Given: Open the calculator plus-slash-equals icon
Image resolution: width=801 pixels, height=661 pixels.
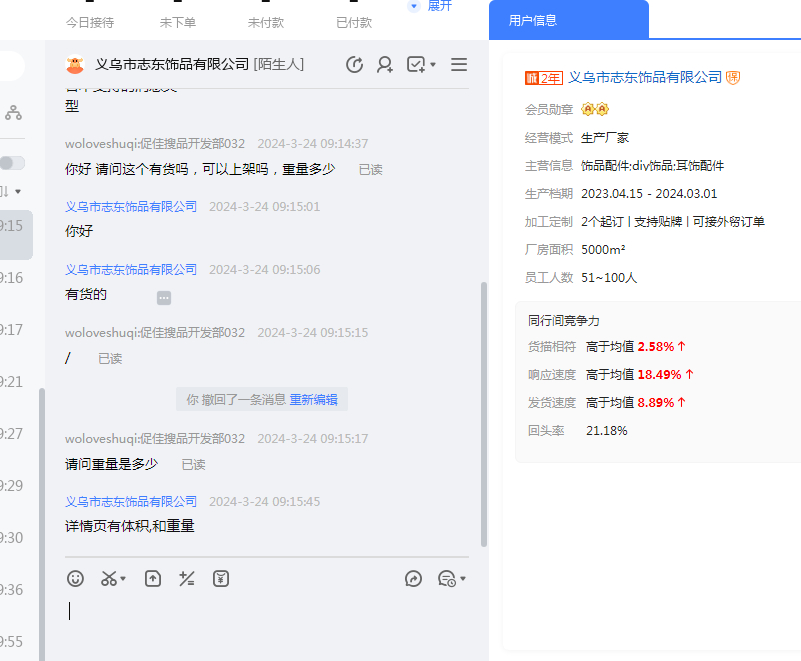Looking at the screenshot, I should pos(186,578).
